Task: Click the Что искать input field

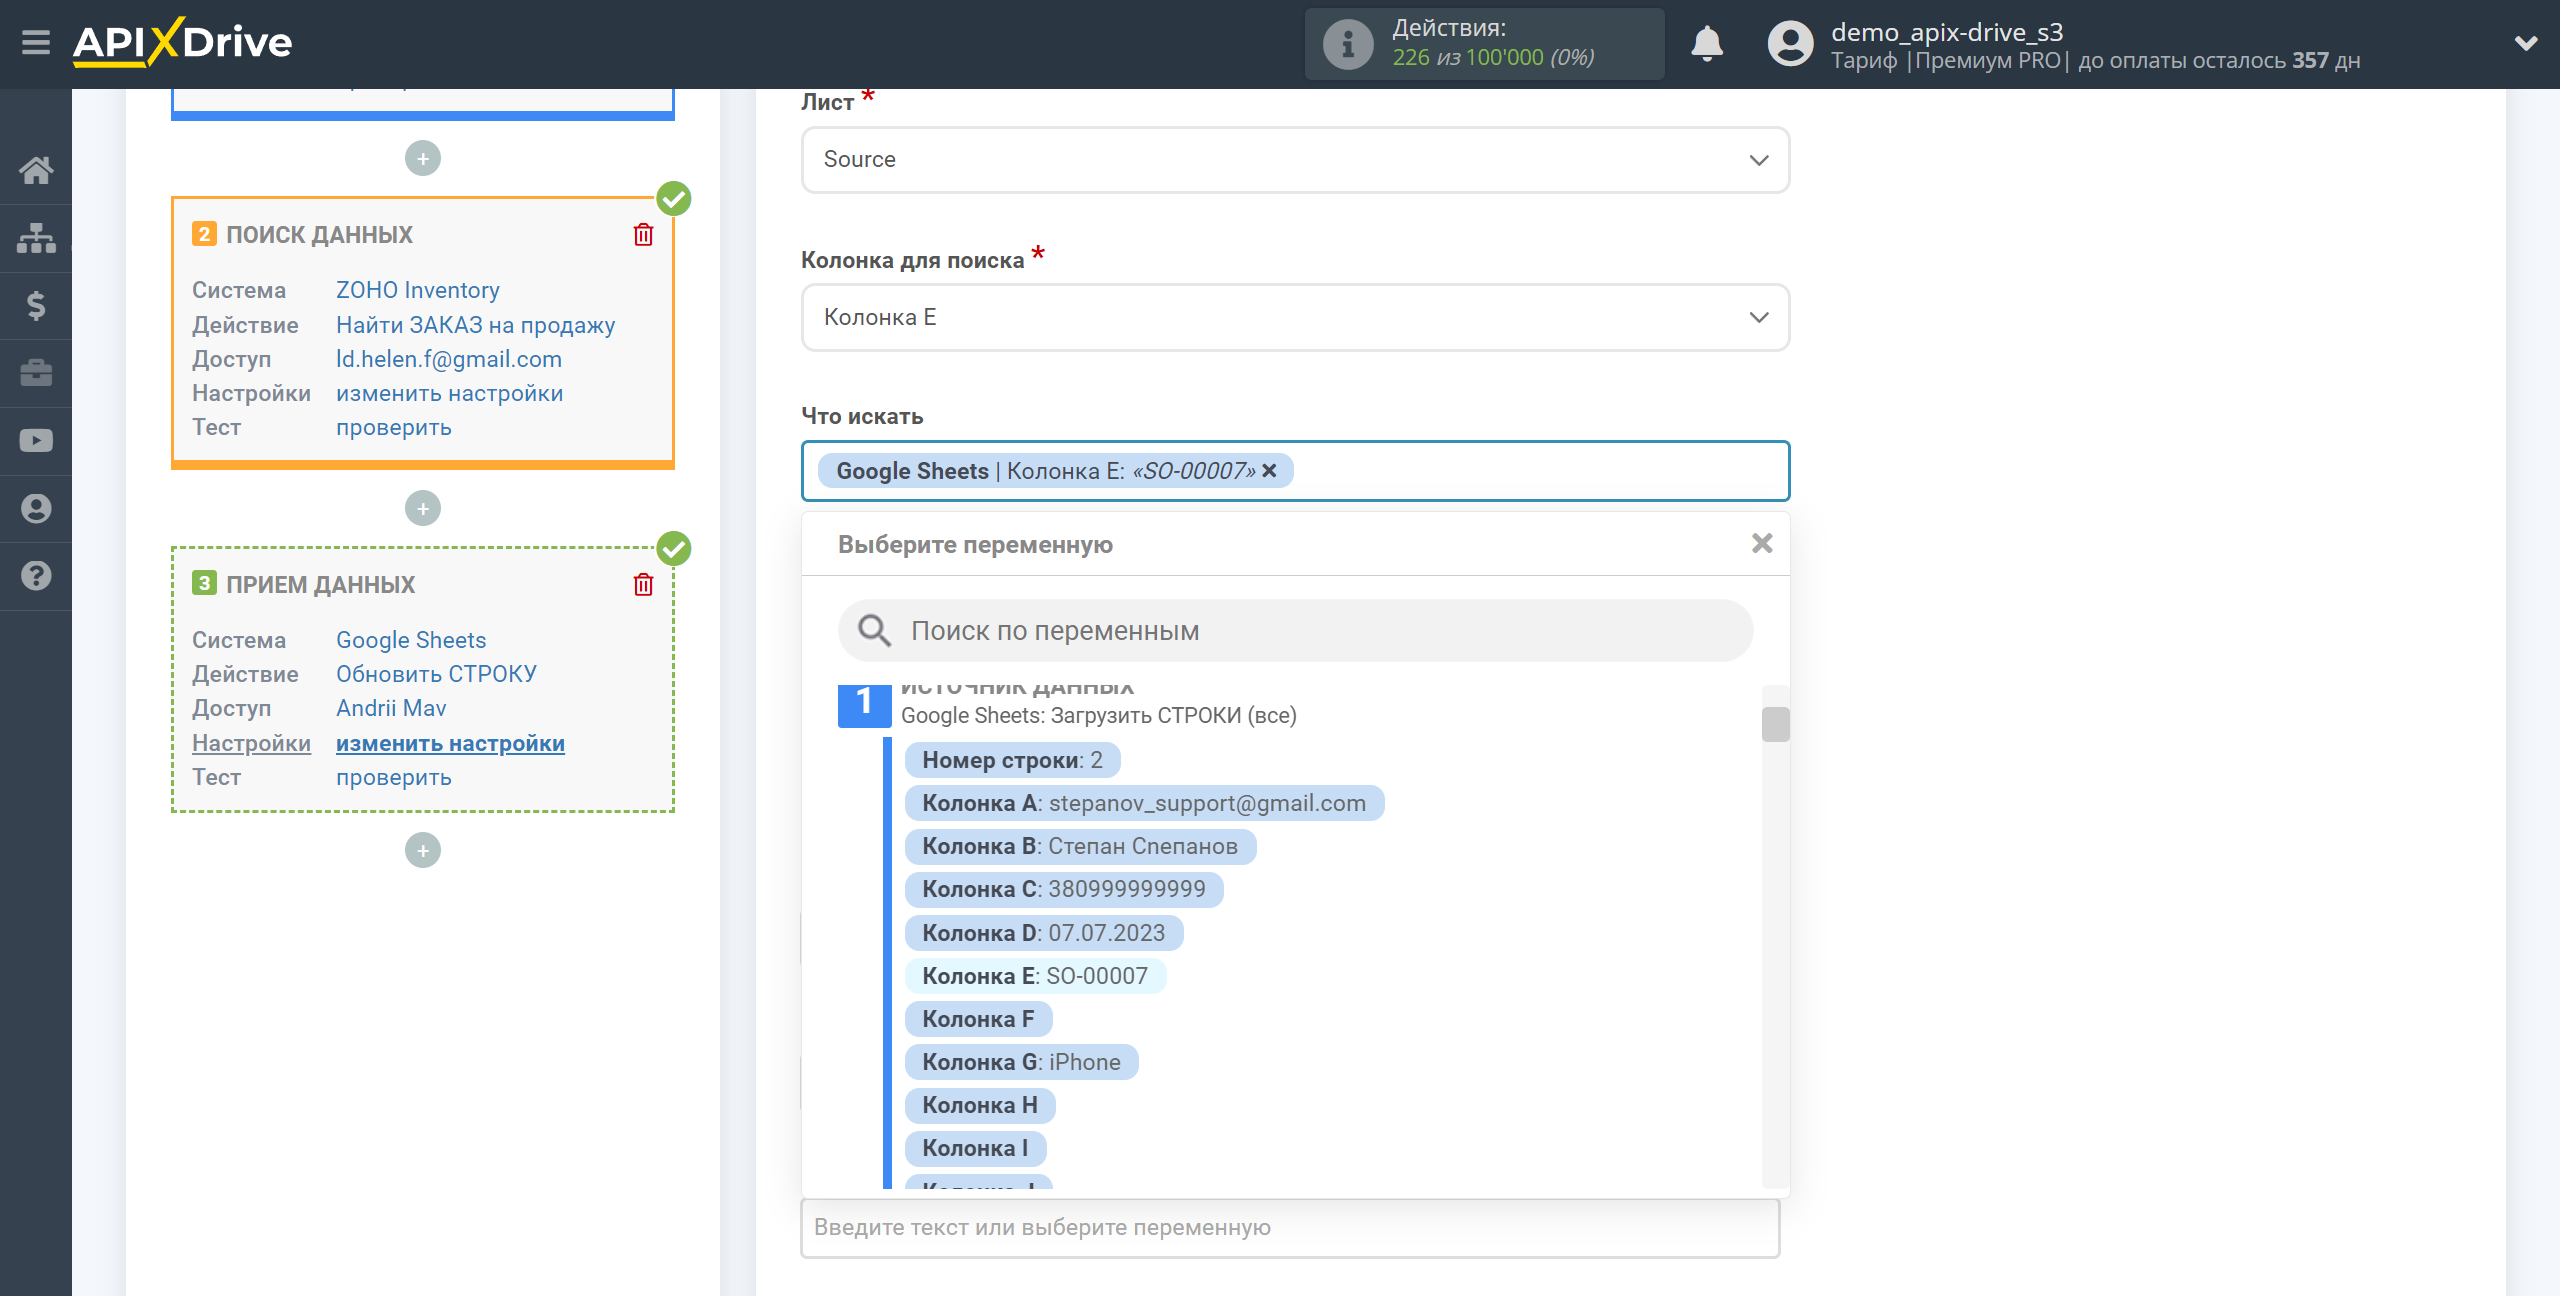Action: click(1295, 471)
